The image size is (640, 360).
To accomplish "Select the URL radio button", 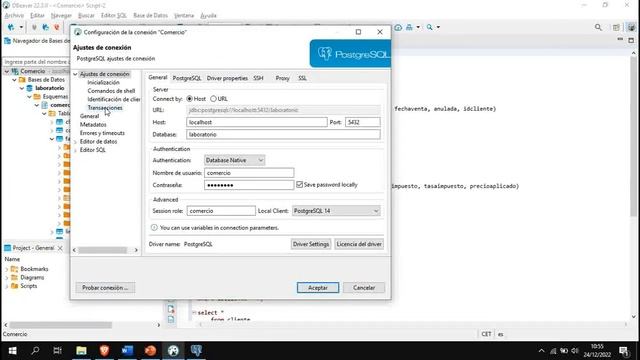I will click(x=213, y=99).
